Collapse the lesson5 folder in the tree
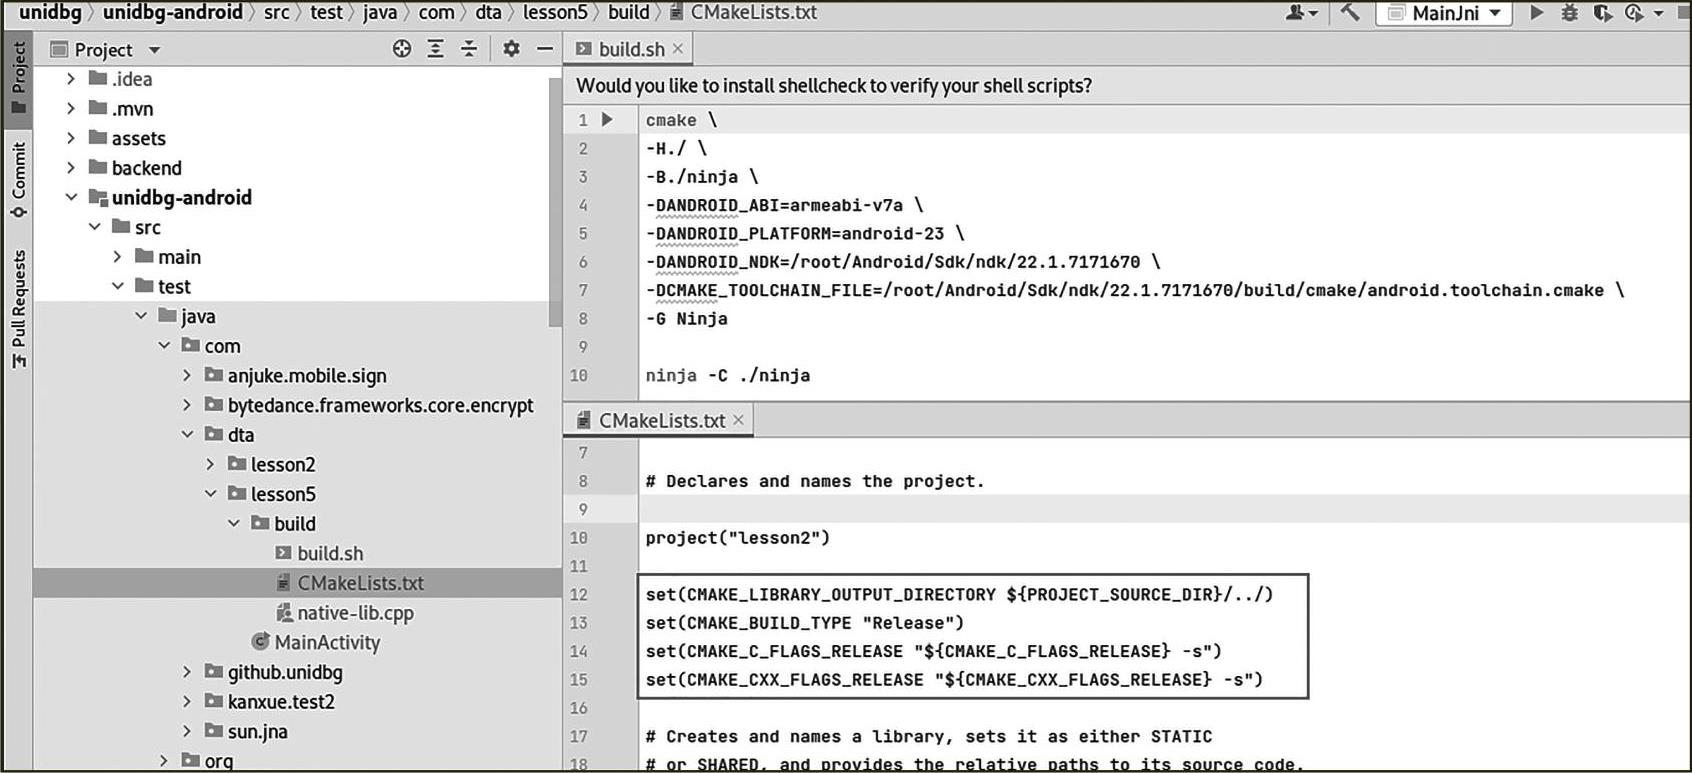 (x=211, y=494)
